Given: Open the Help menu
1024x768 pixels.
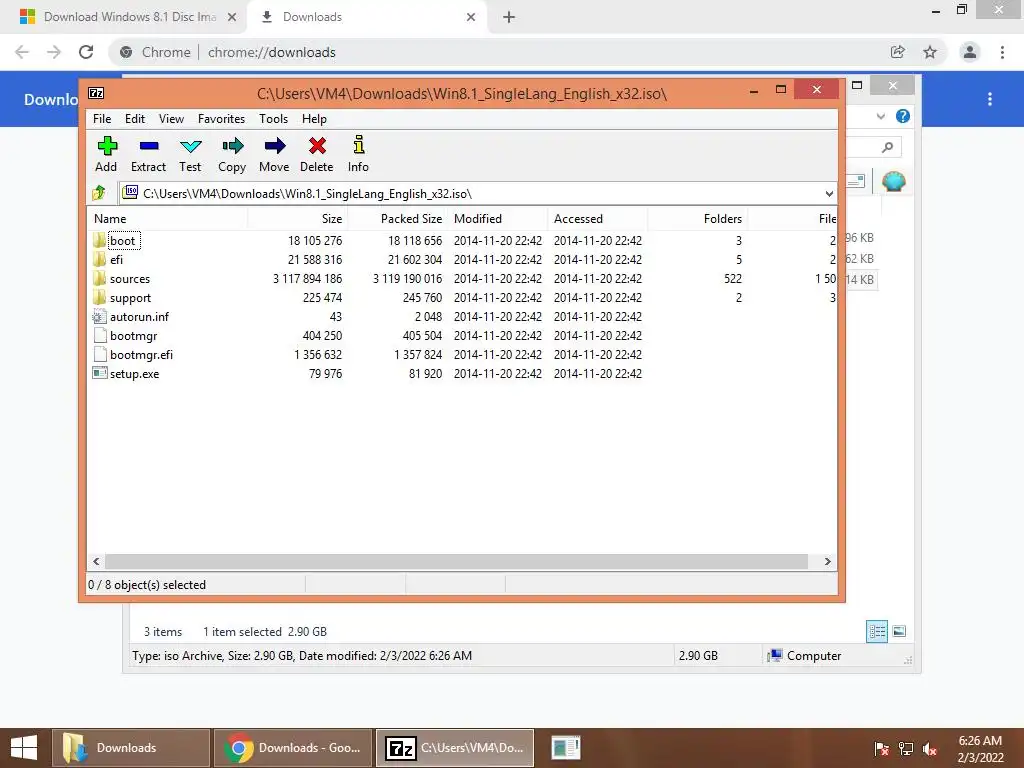Looking at the screenshot, I should point(314,119).
